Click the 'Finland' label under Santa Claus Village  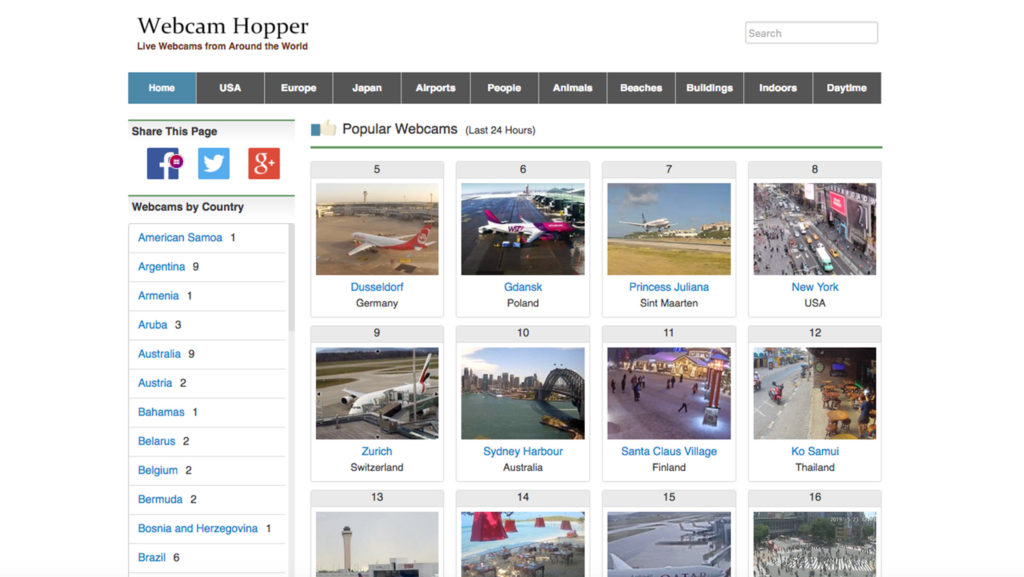pyautogui.click(x=669, y=467)
